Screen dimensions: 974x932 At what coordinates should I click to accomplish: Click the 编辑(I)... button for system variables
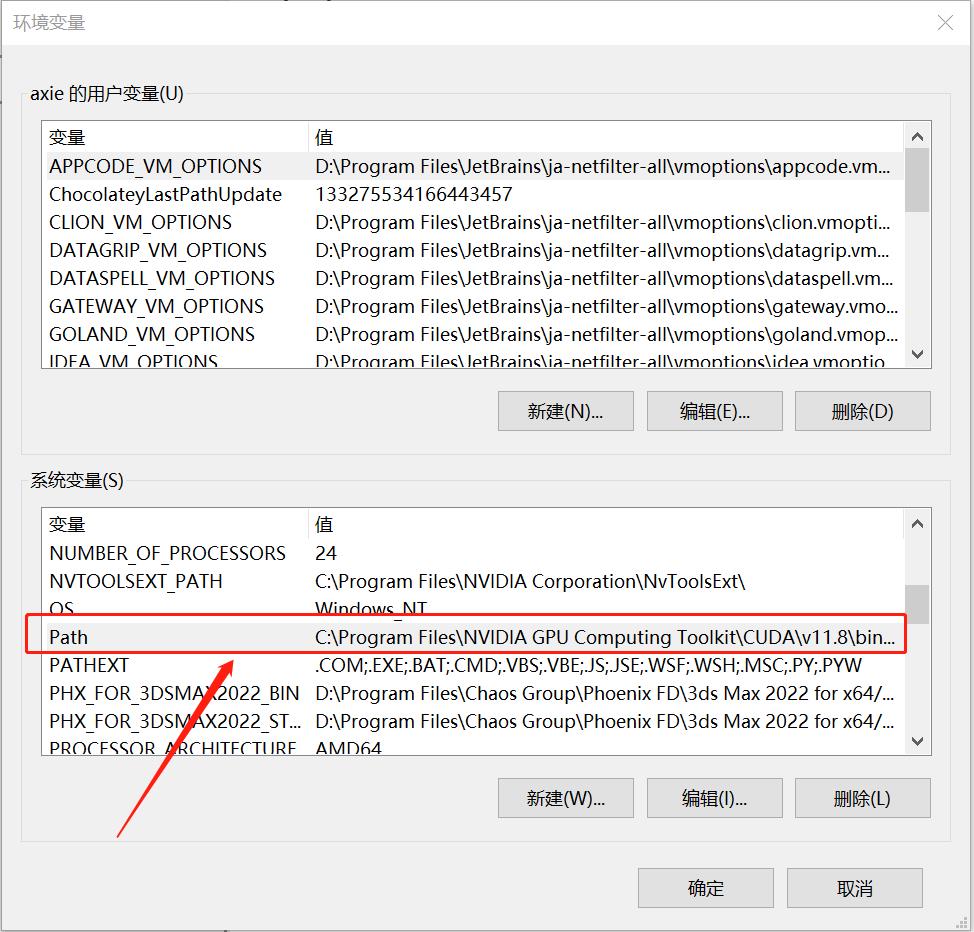tap(714, 798)
